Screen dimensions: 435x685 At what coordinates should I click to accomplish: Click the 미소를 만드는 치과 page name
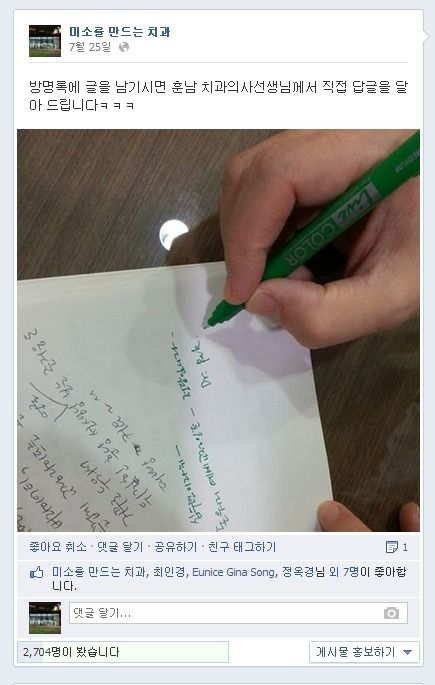click(x=119, y=32)
